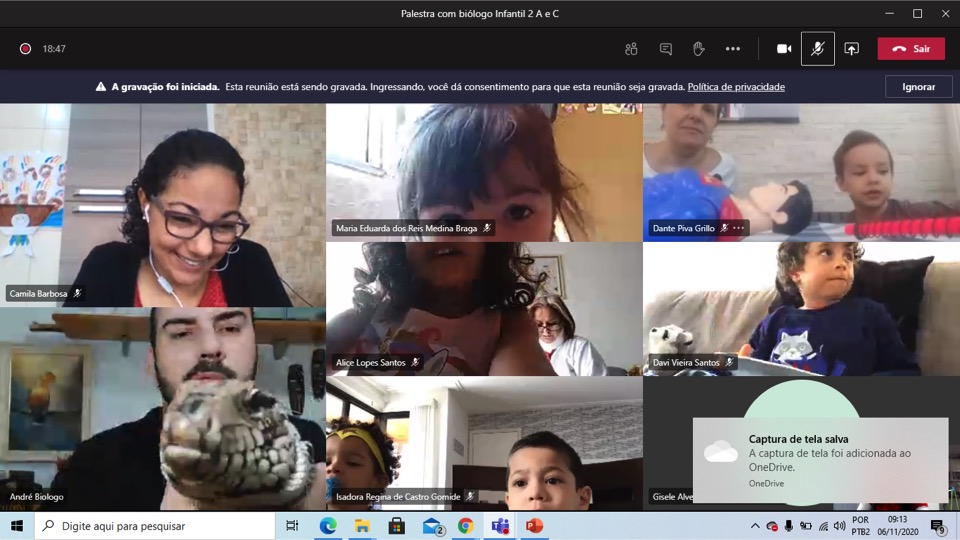The image size is (960, 540).
Task: Click the recording indicator icon
Action: 25,49
